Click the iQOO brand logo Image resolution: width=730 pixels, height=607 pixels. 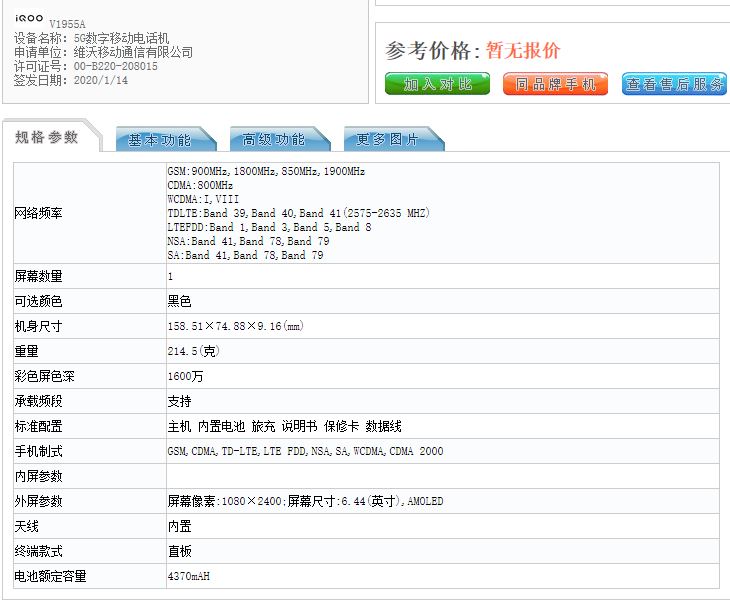[x=29, y=18]
